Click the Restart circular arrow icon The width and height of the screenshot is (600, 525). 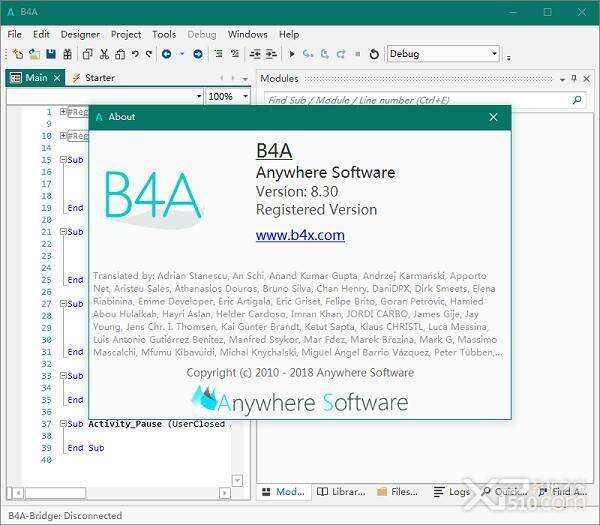(x=374, y=54)
